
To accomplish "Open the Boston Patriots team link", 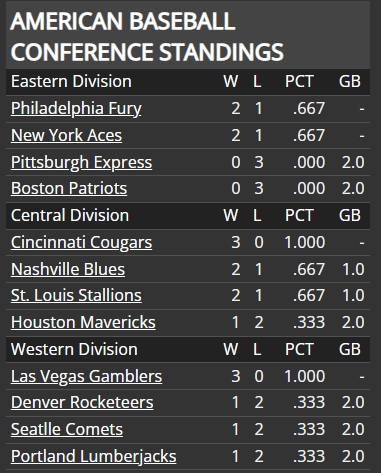I will [x=69, y=188].
